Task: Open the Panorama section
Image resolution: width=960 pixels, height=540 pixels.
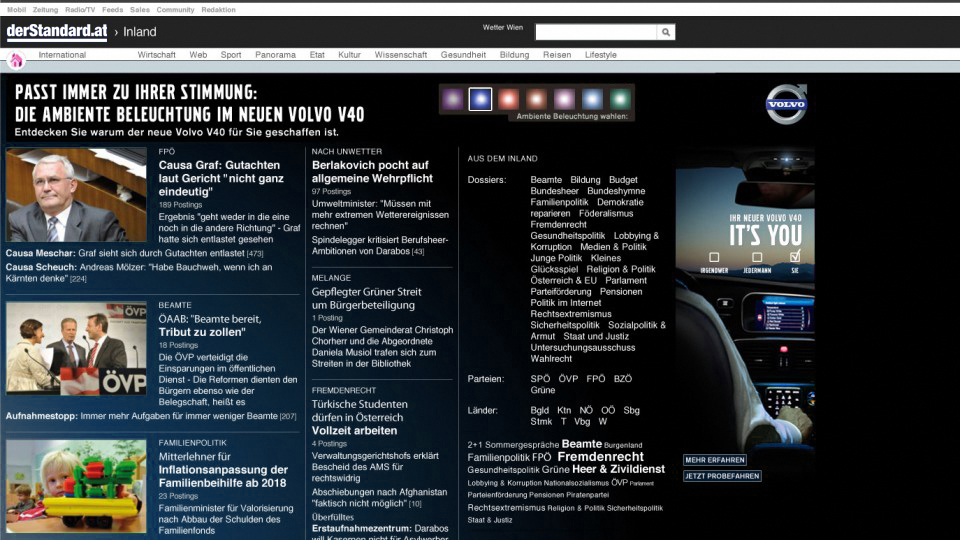Action: [275, 55]
